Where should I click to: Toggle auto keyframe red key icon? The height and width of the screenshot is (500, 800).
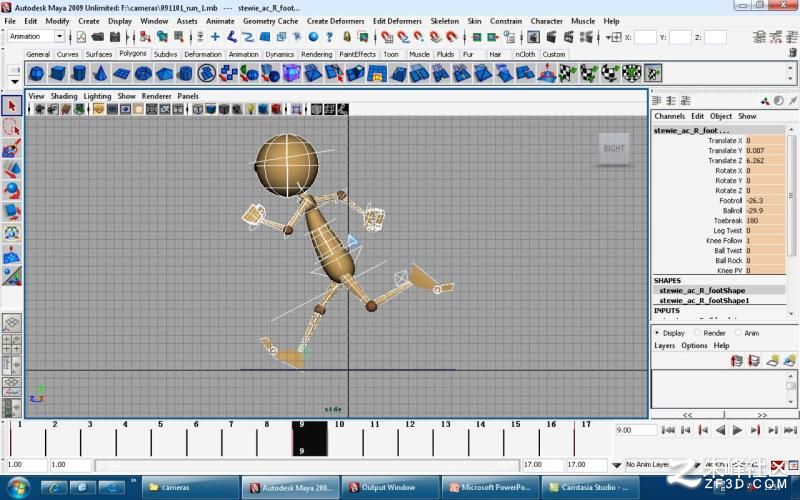point(778,465)
